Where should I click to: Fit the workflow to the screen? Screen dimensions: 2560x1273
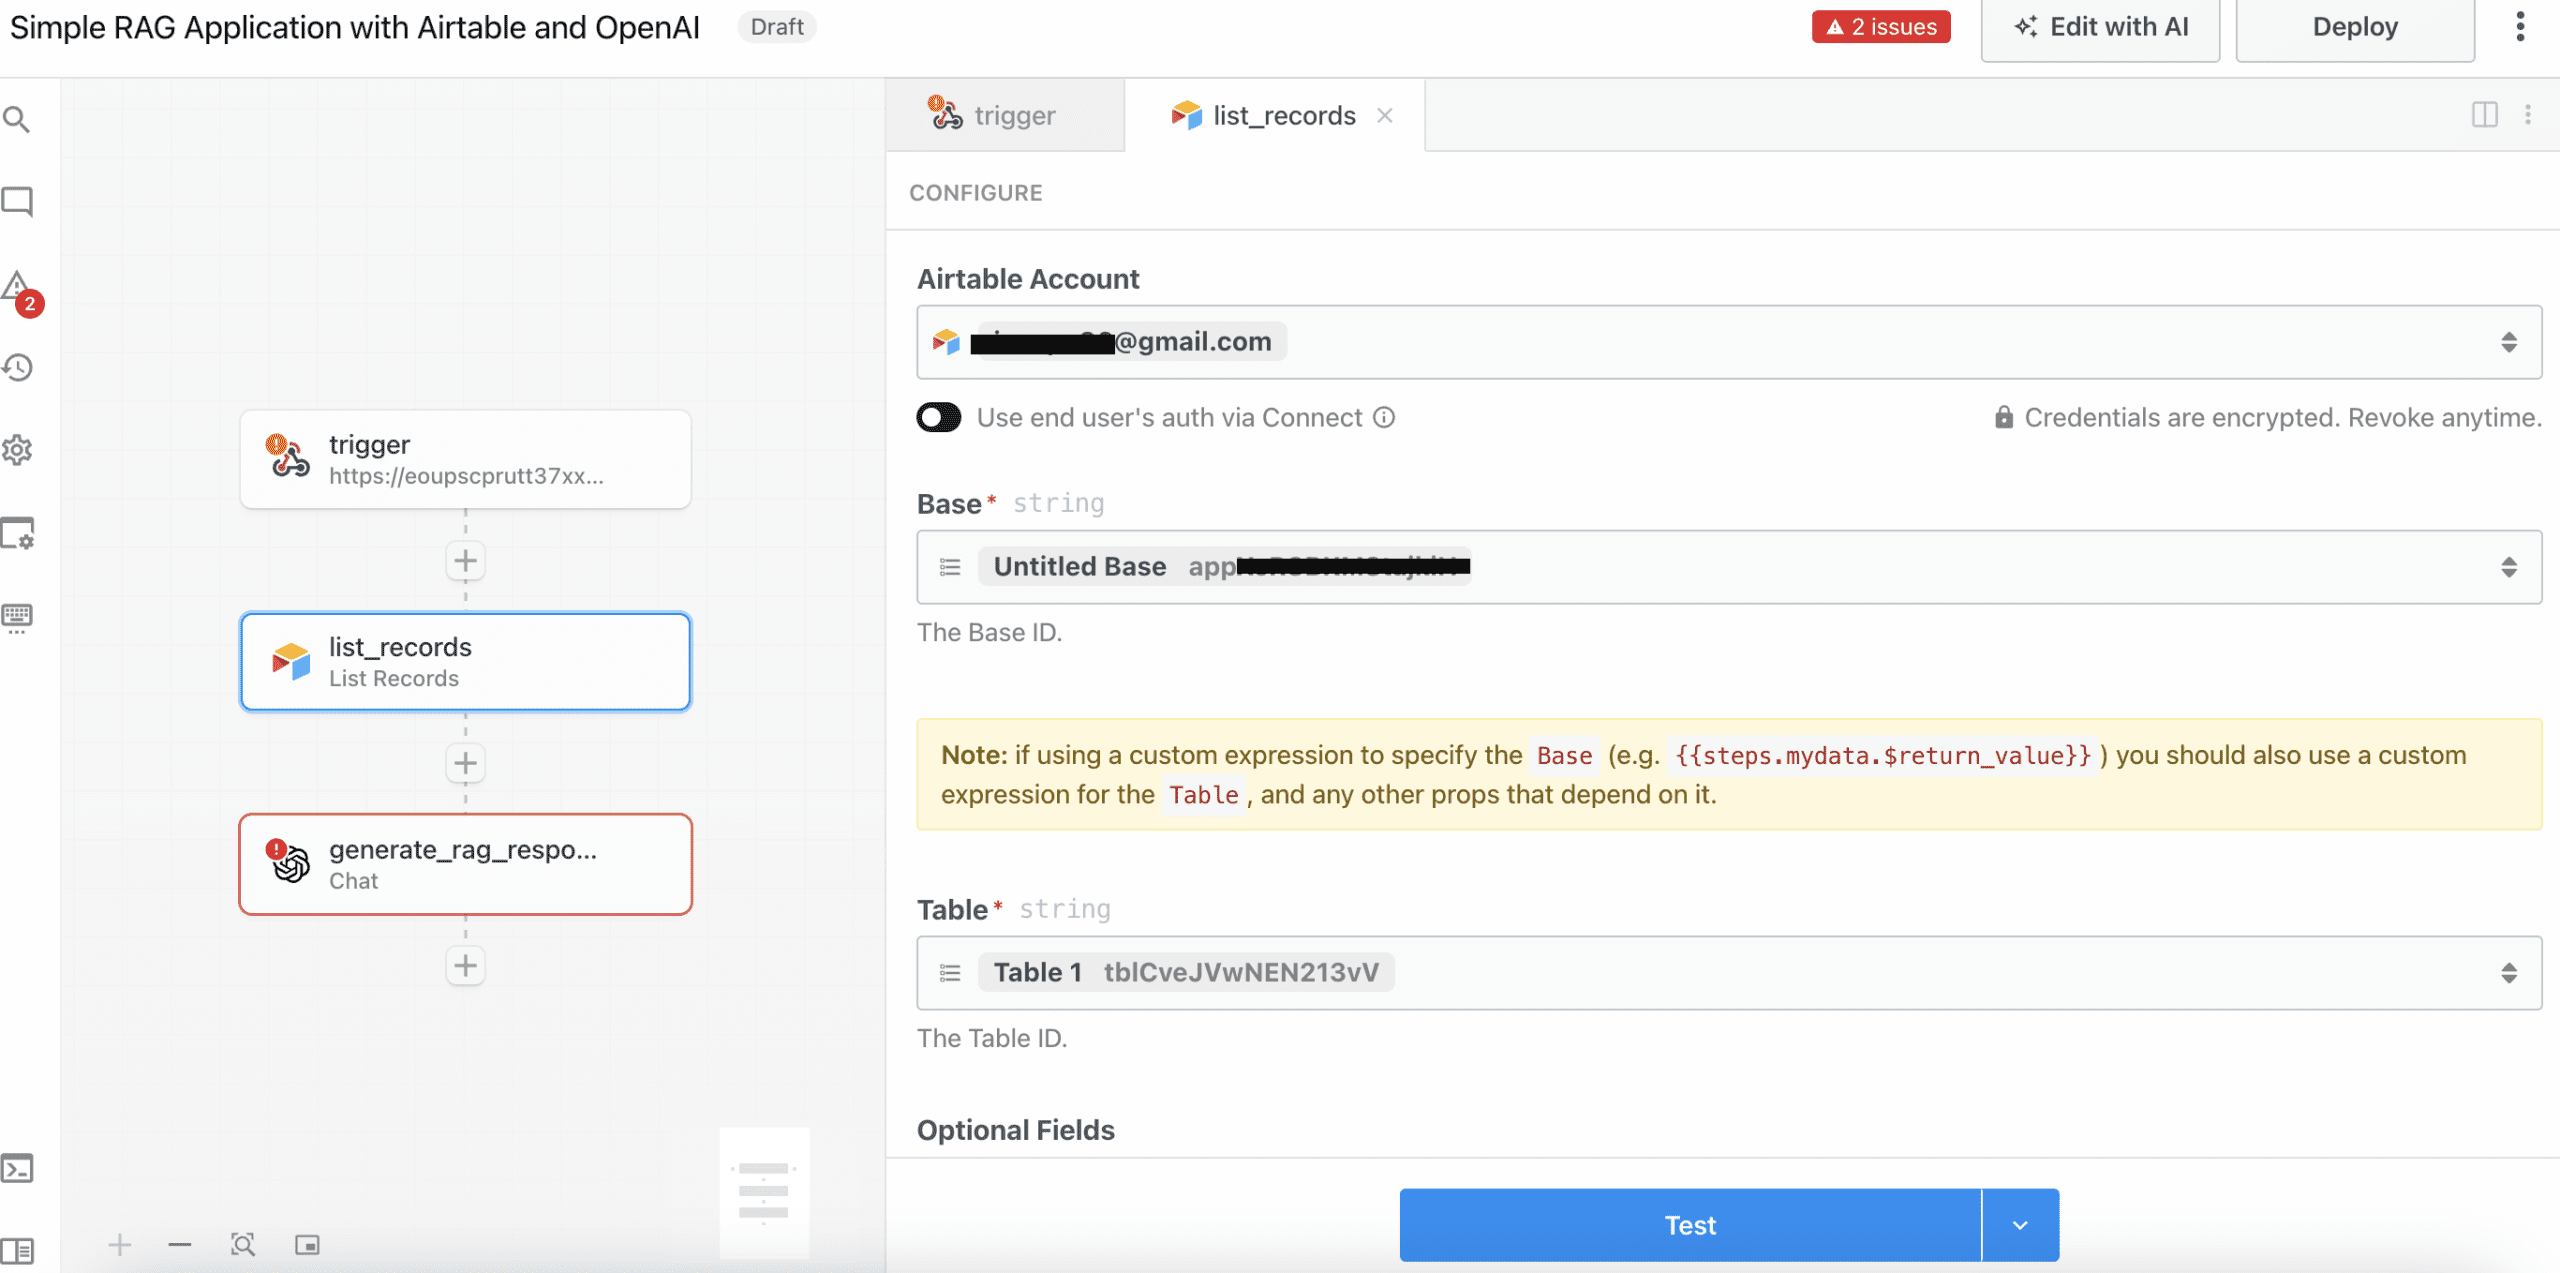243,1244
